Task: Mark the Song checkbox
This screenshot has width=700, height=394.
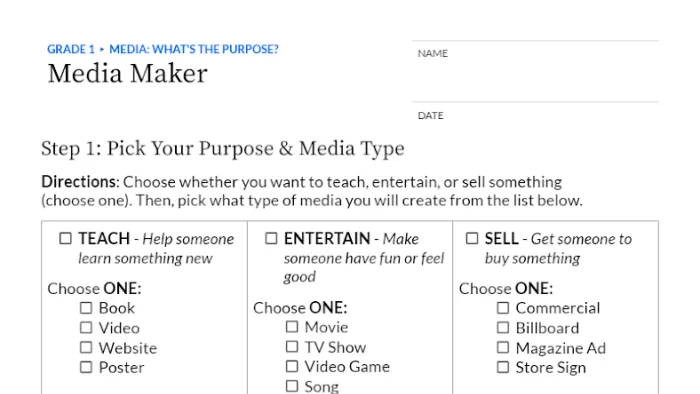Action: point(292,386)
